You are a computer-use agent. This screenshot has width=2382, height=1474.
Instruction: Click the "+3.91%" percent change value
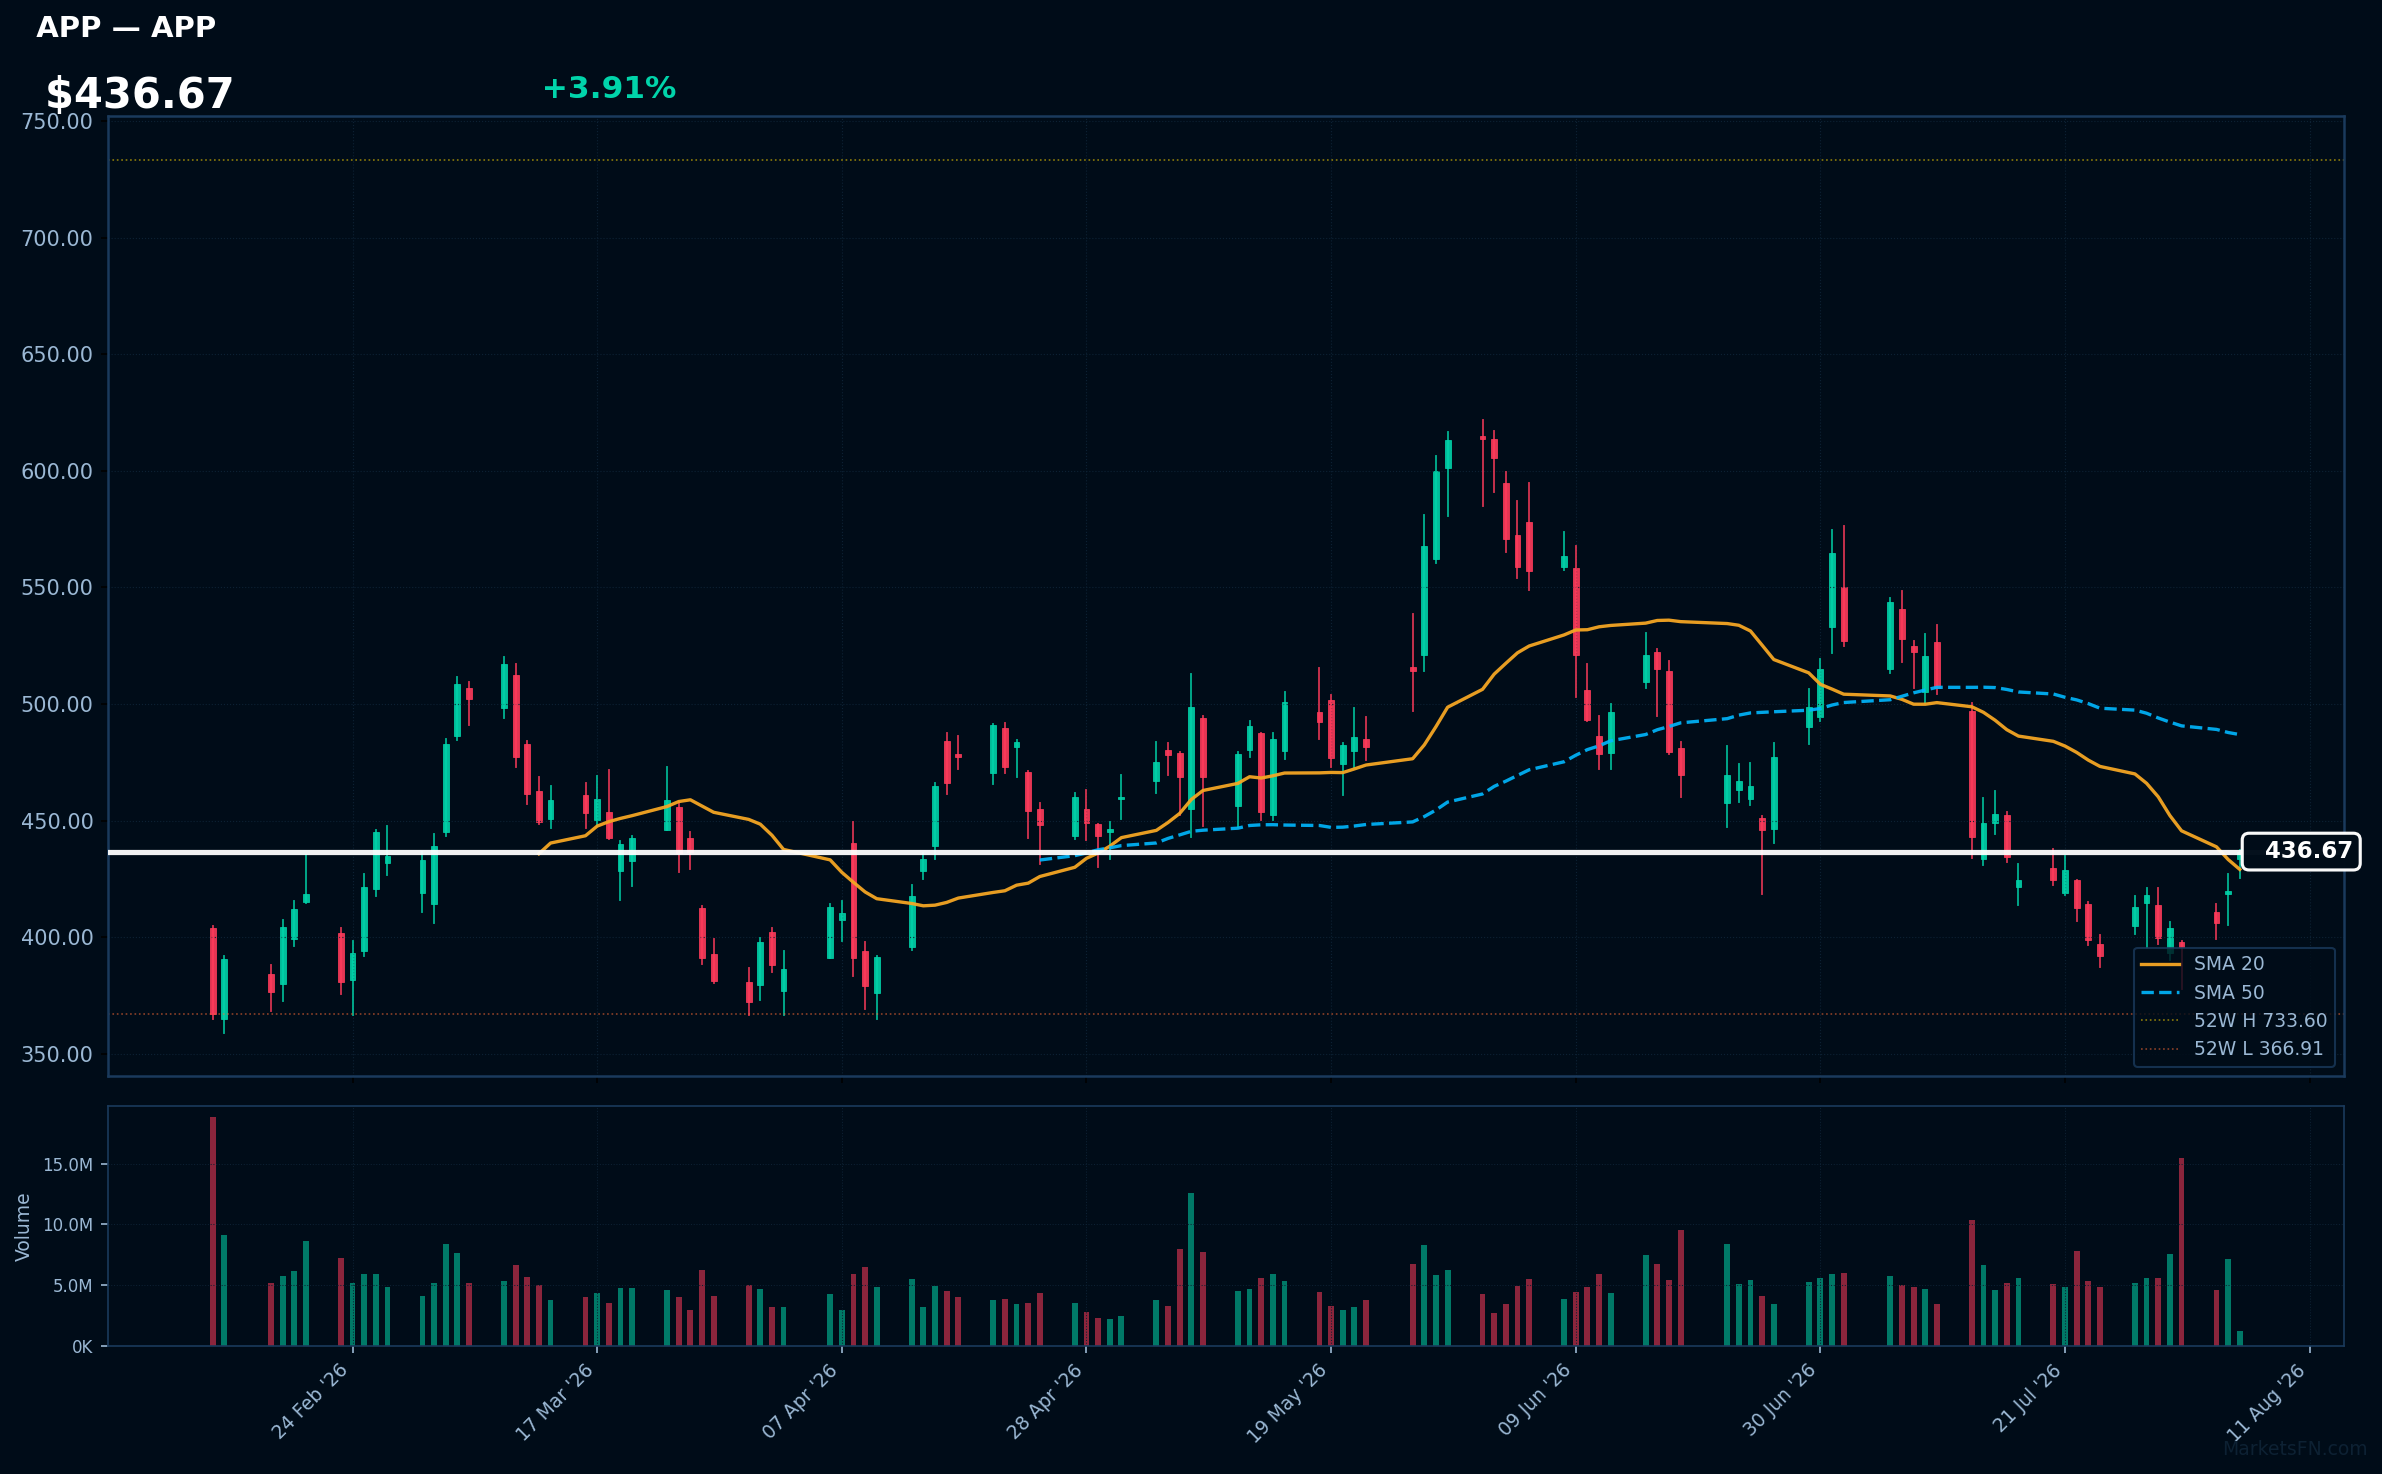click(609, 88)
